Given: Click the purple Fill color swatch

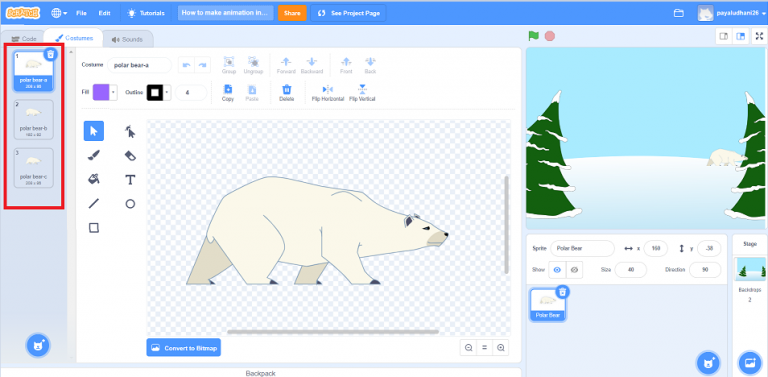Looking at the screenshot, I should pos(101,92).
